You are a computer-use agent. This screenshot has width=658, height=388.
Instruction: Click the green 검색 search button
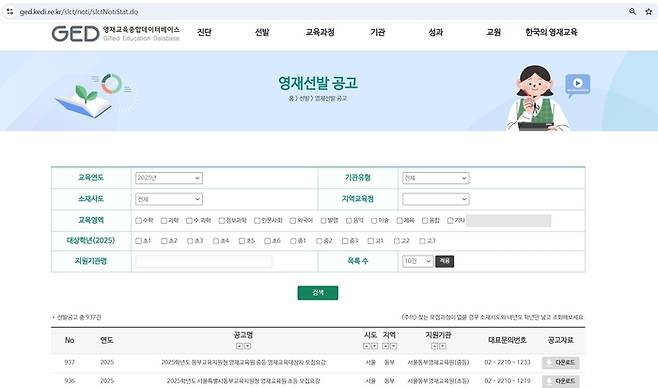tap(318, 293)
